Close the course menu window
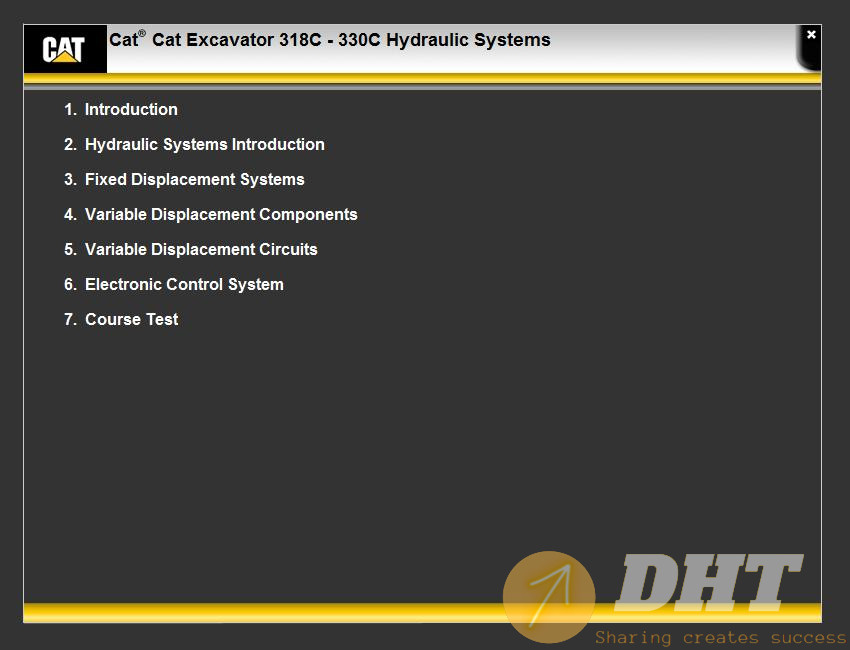This screenshot has width=850, height=650. [x=811, y=35]
